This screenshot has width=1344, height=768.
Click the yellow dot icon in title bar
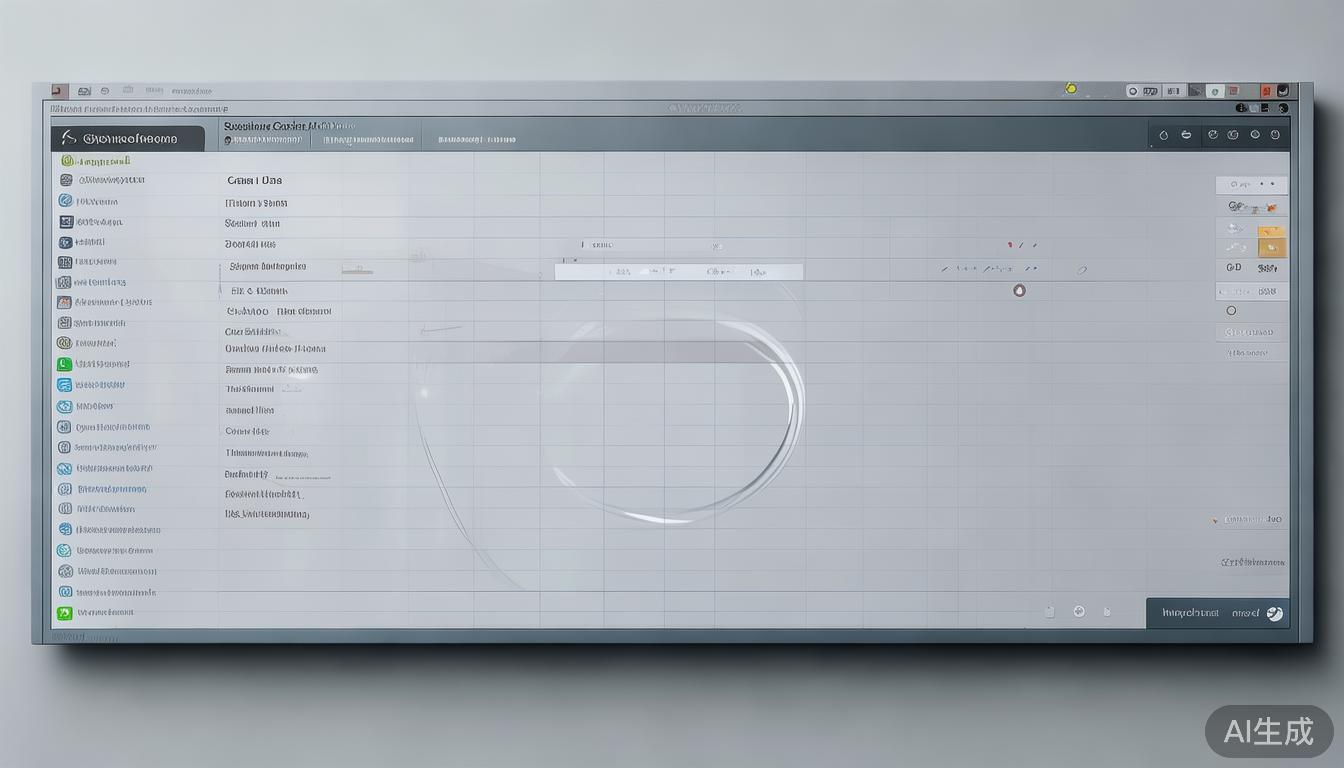click(x=1071, y=89)
